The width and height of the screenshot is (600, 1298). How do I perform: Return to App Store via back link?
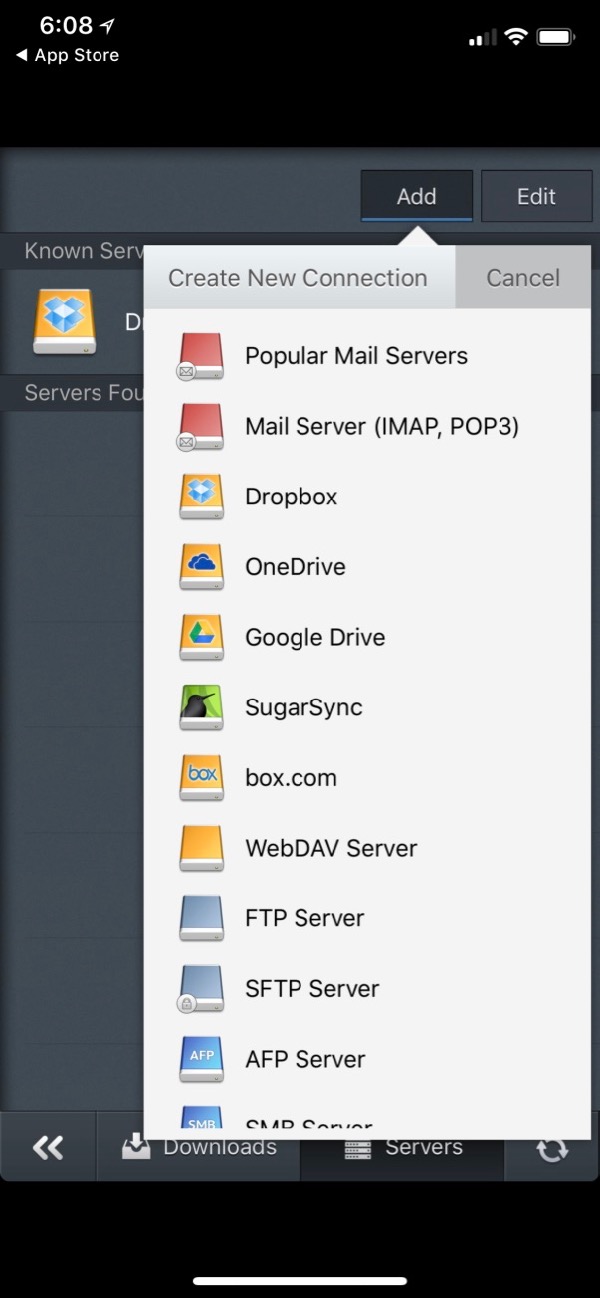[x=67, y=55]
